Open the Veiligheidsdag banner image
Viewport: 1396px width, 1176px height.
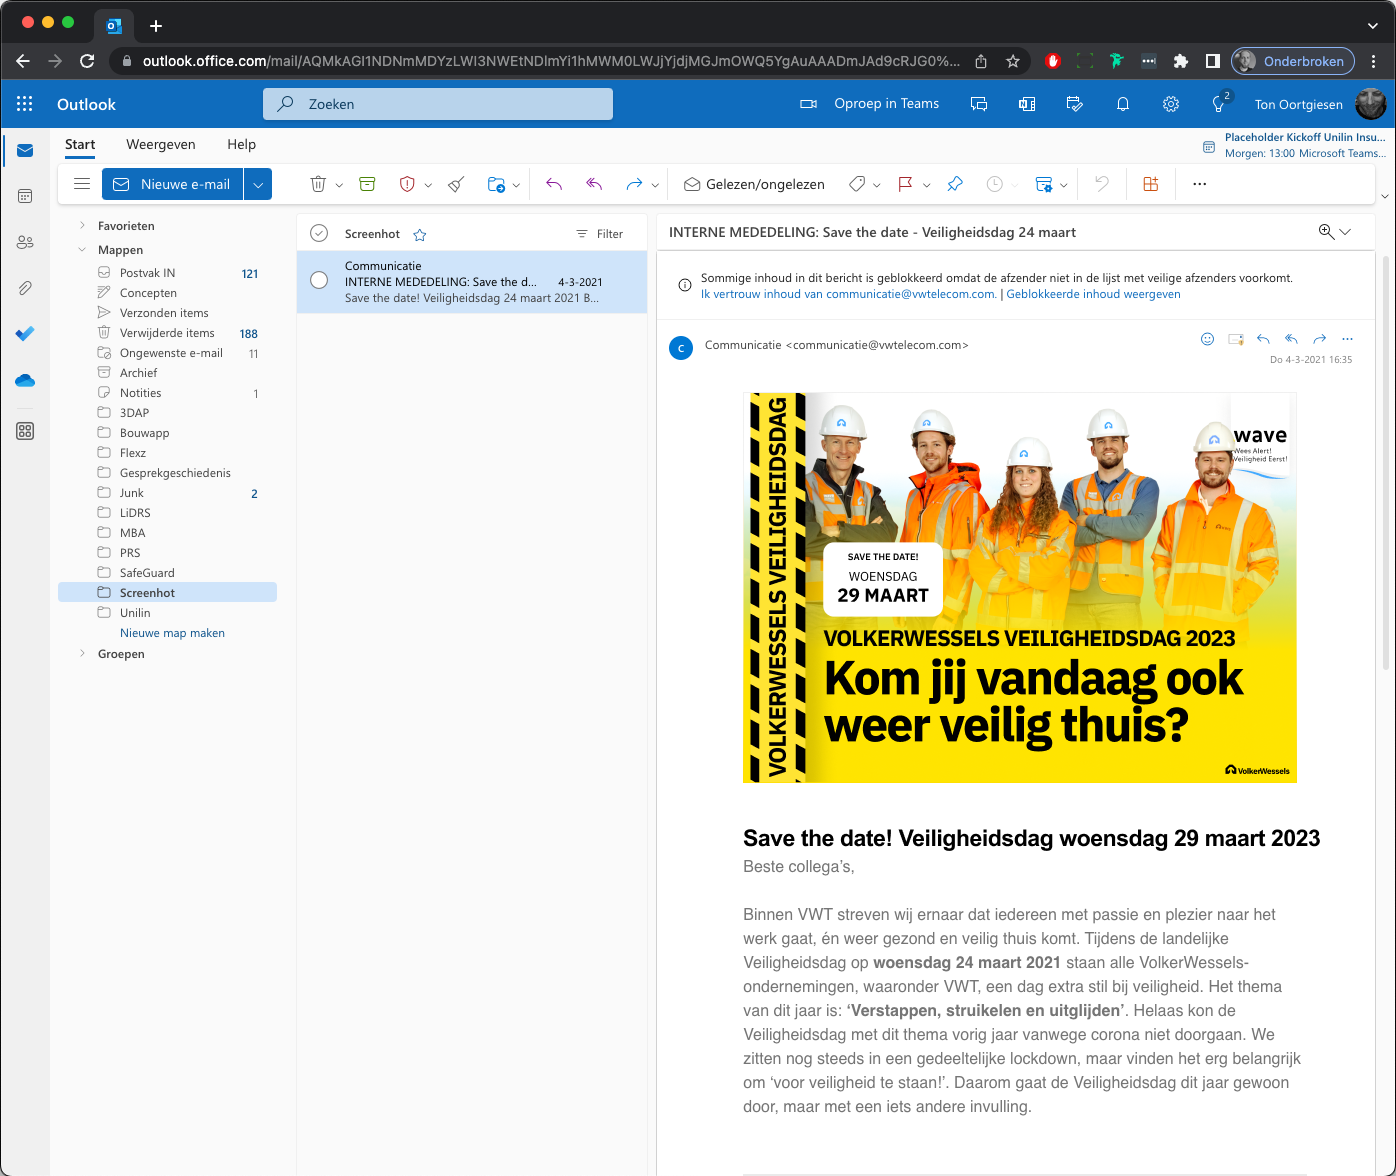[1020, 587]
